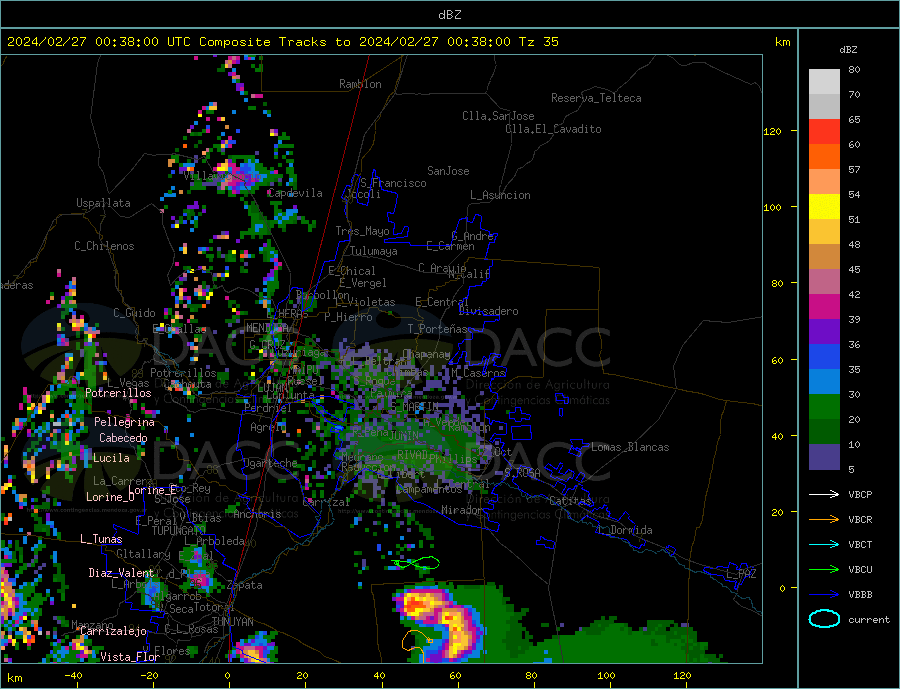Pick the bright yellow swatch between 54 and 51
Viewport: 900px width, 689px height.
click(824, 207)
